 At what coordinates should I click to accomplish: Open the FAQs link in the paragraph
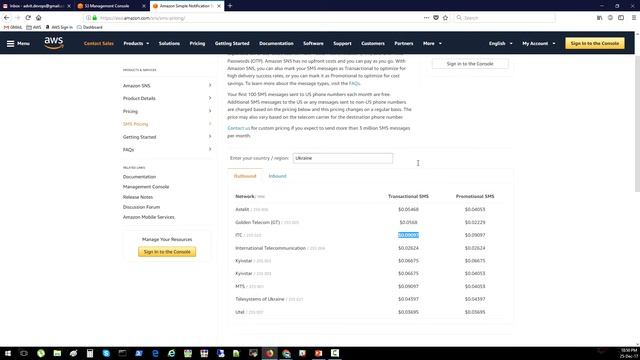(x=354, y=83)
